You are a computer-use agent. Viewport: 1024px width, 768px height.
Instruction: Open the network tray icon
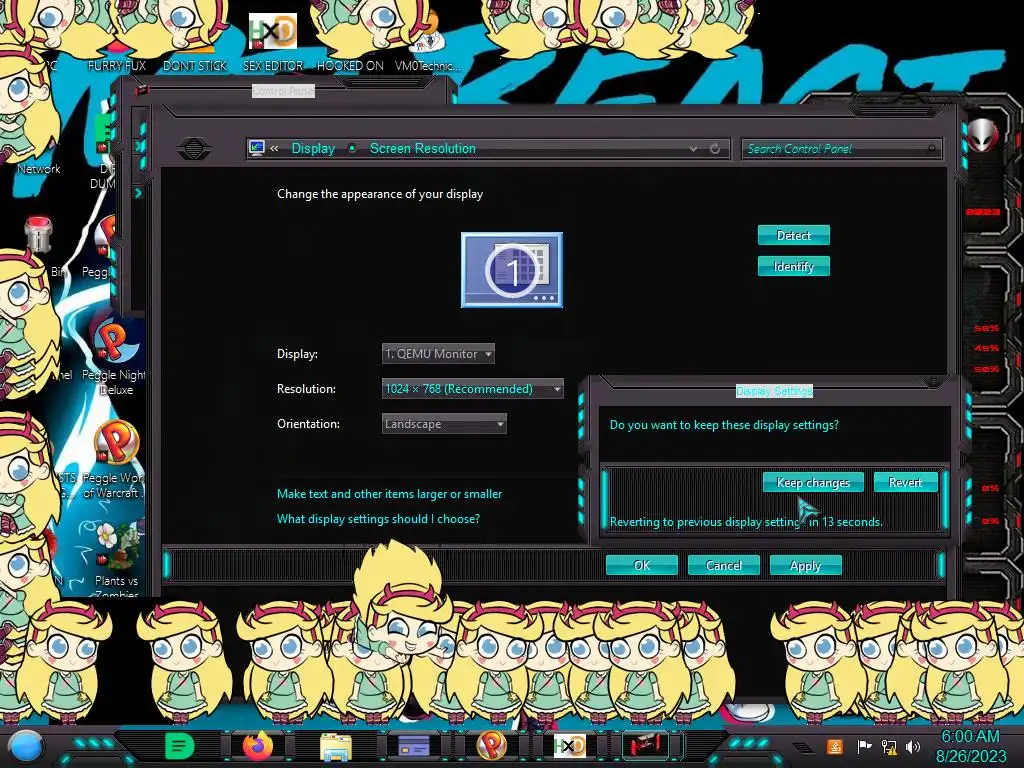[x=889, y=747]
